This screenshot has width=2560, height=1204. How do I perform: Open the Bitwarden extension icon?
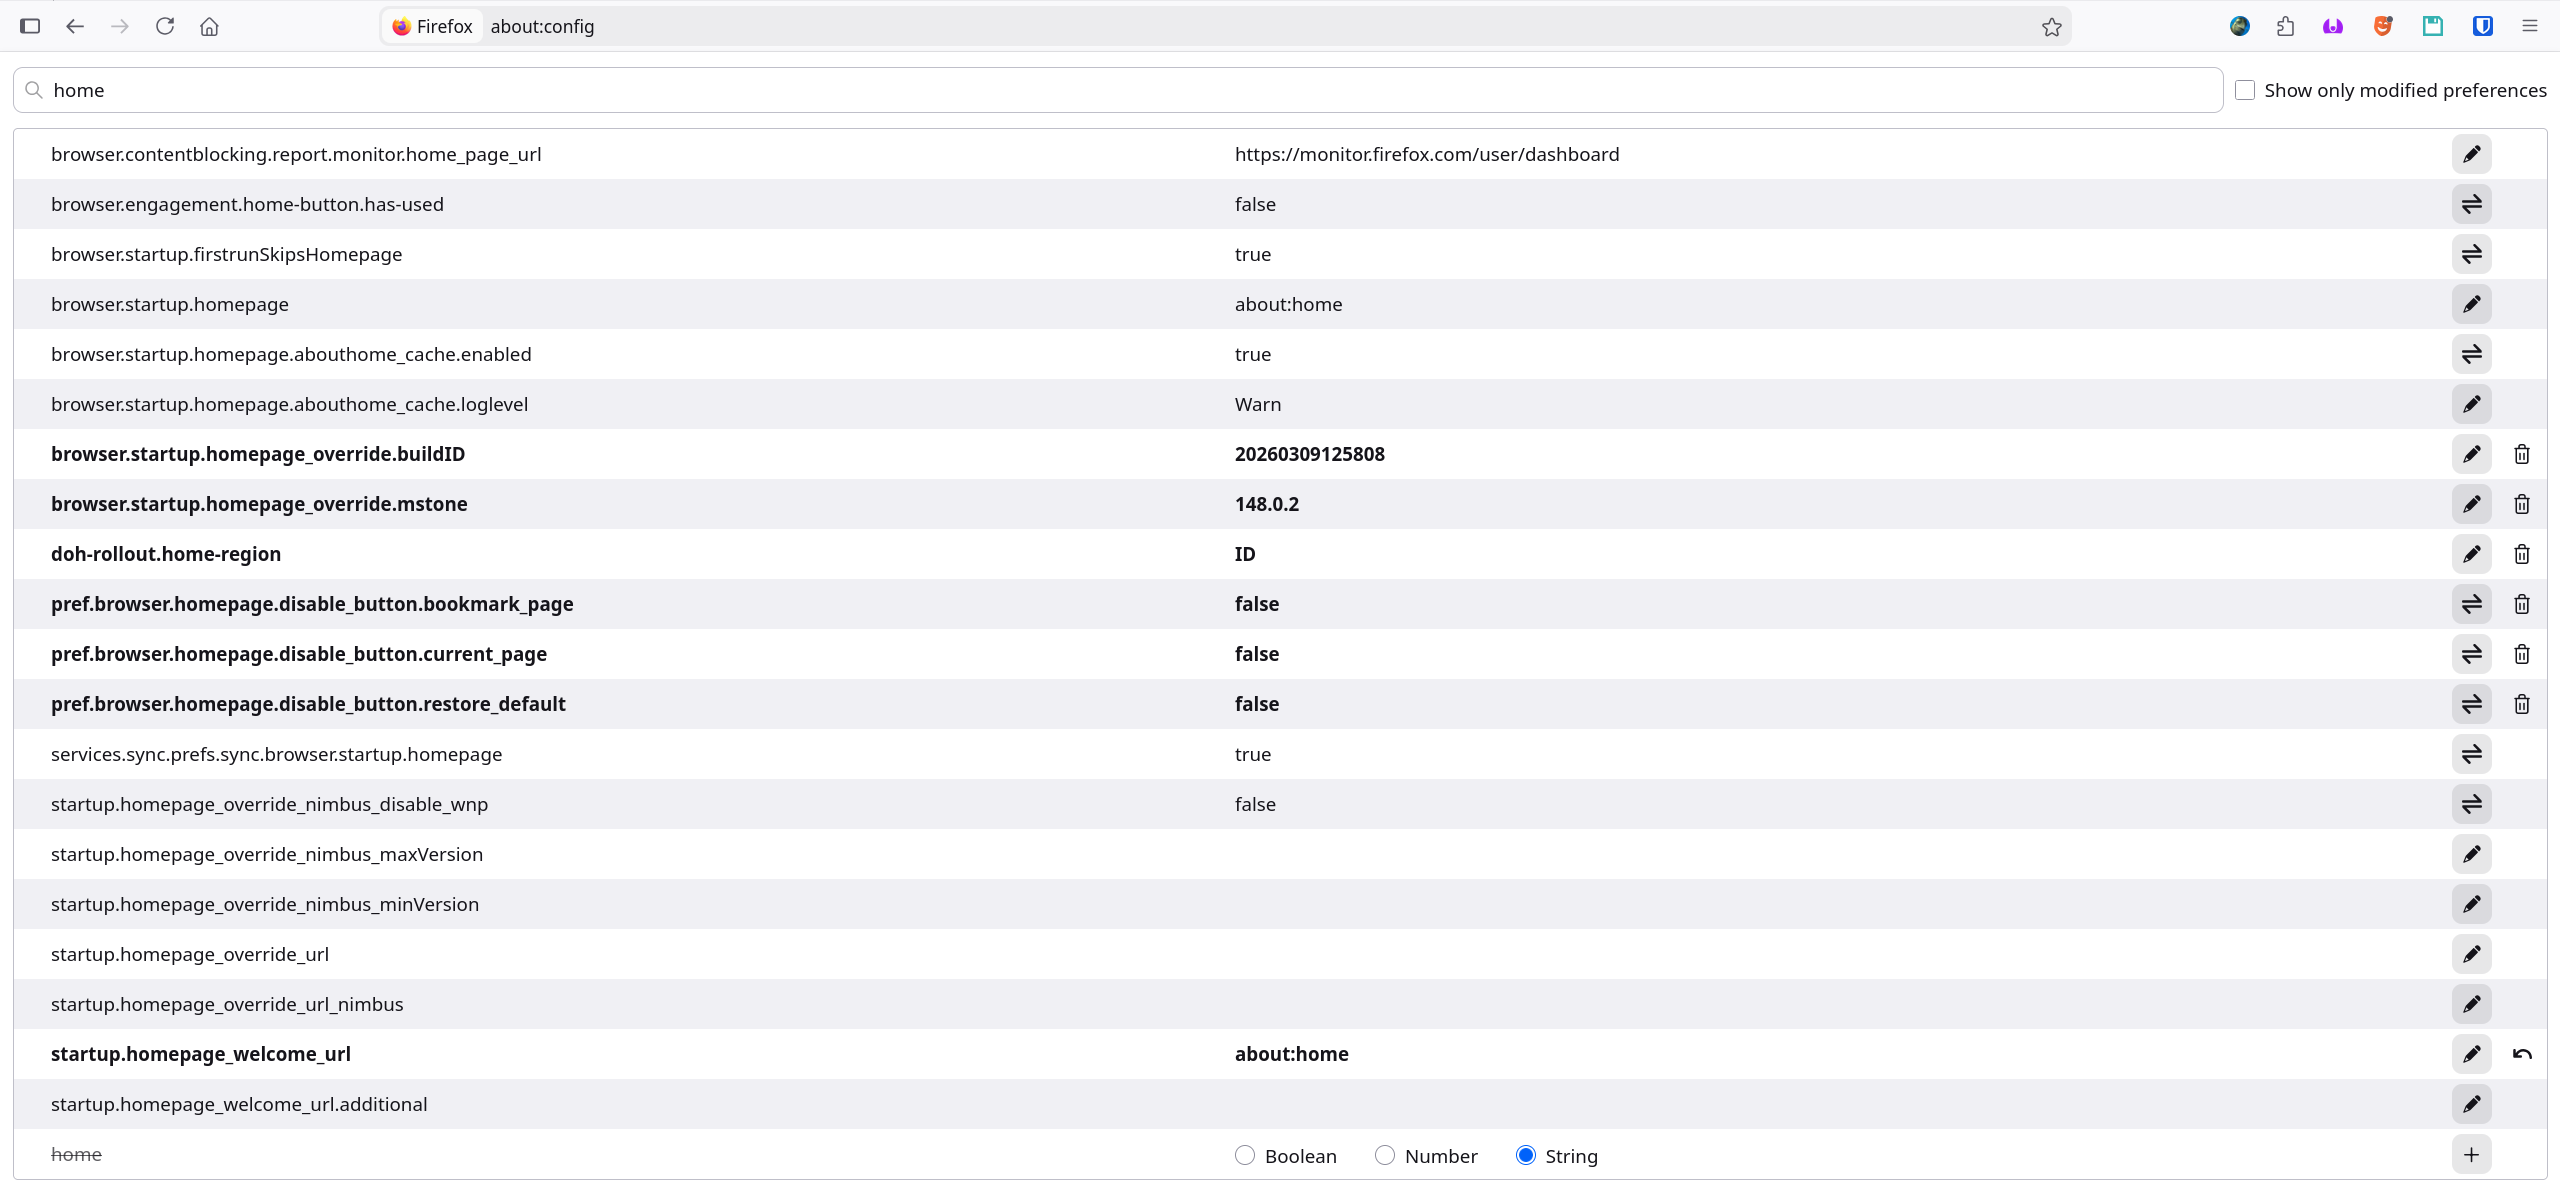tap(2482, 27)
